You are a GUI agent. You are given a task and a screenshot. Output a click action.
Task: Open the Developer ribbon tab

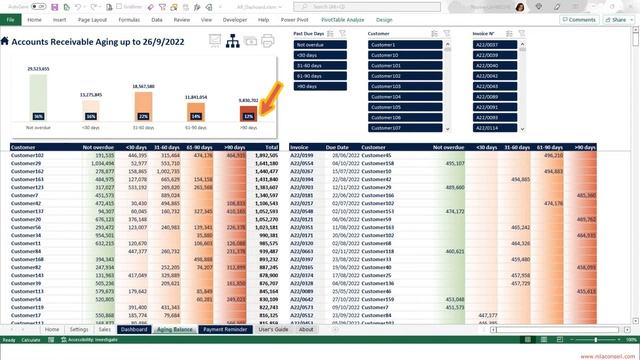click(235, 20)
